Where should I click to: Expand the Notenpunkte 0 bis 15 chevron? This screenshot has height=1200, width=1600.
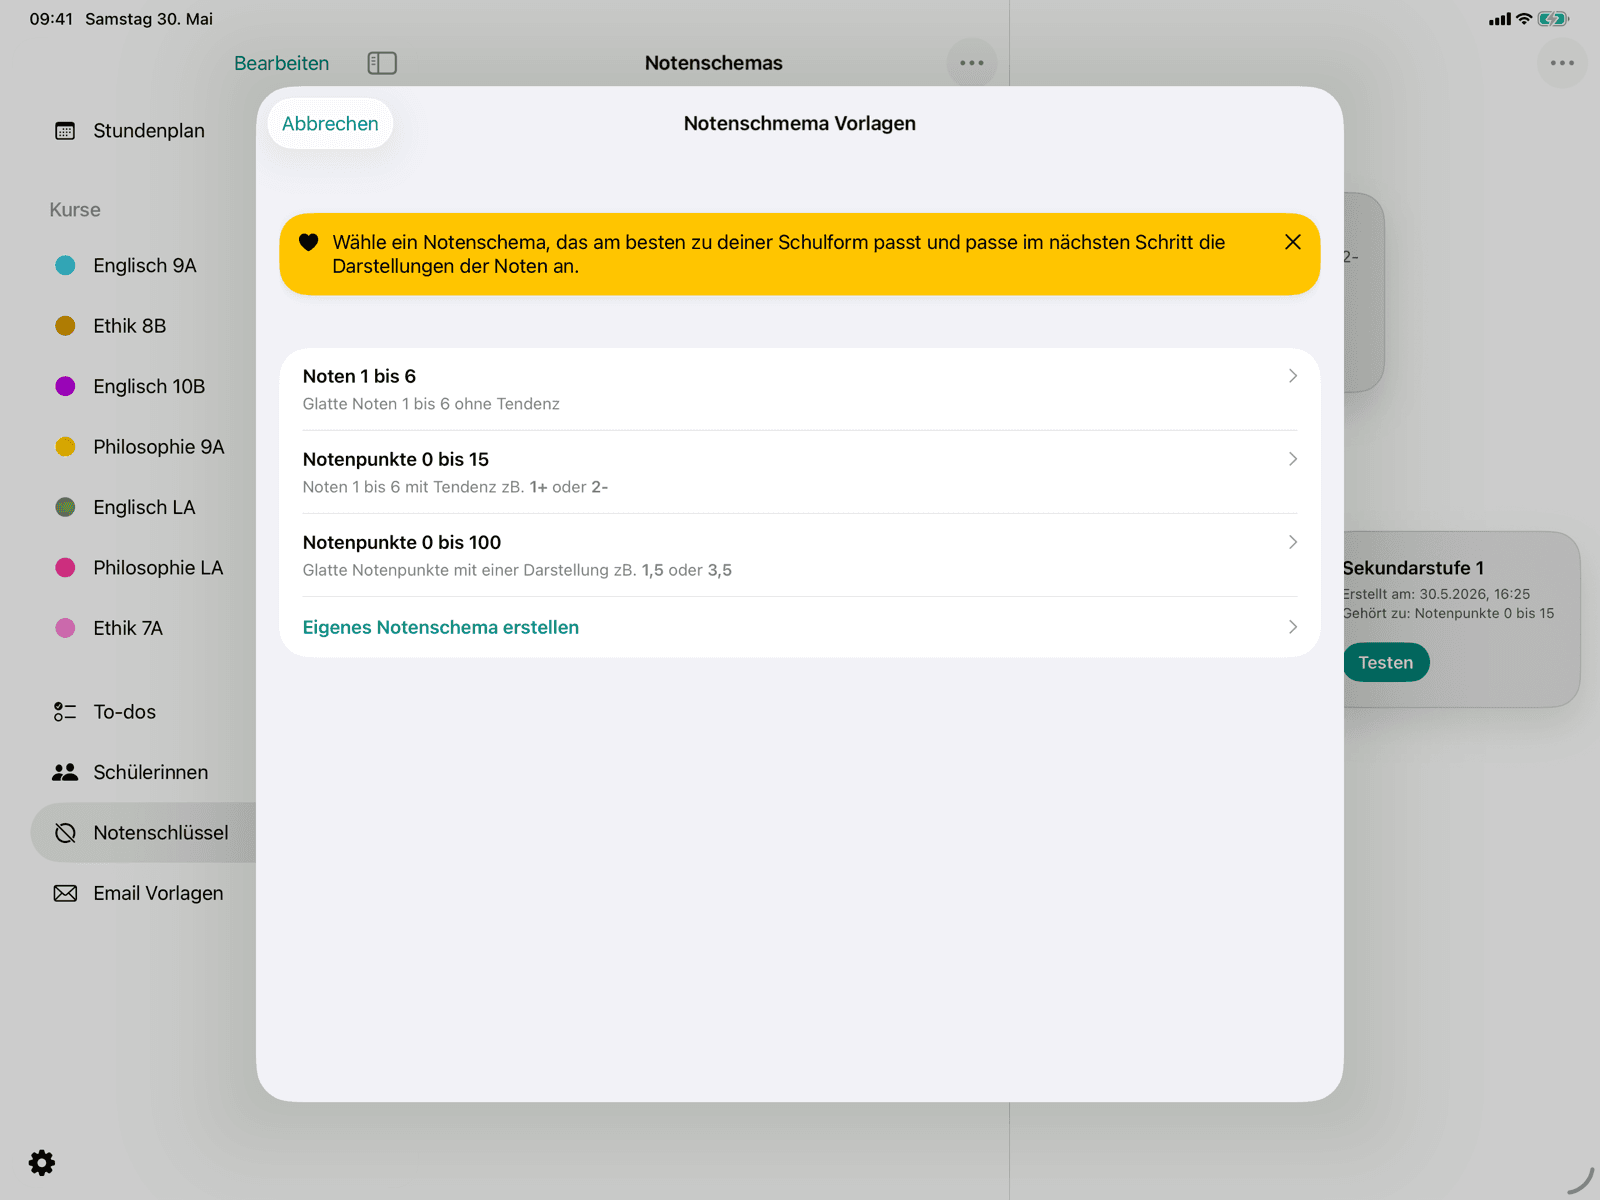(x=1293, y=459)
